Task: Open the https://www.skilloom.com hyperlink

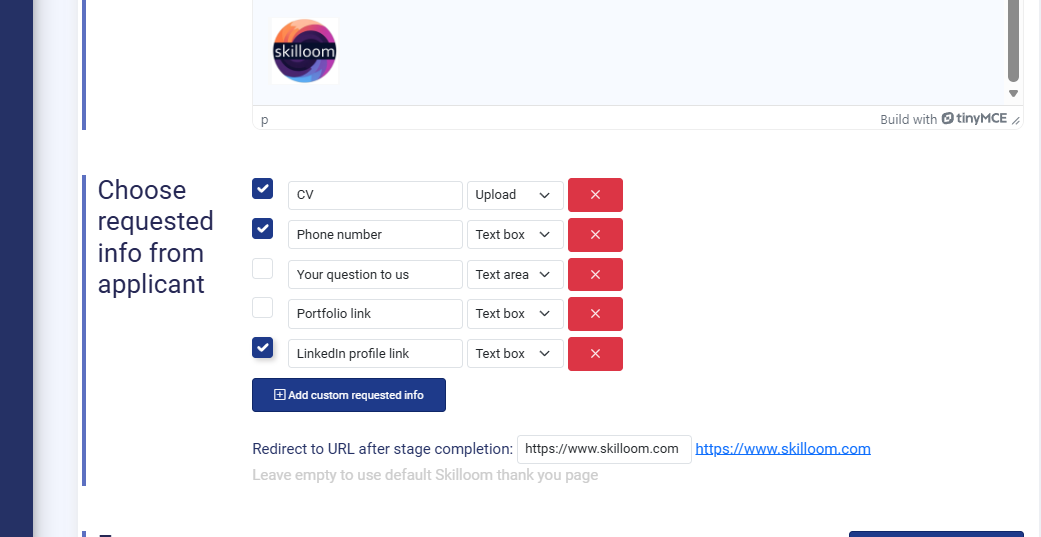Action: point(782,449)
